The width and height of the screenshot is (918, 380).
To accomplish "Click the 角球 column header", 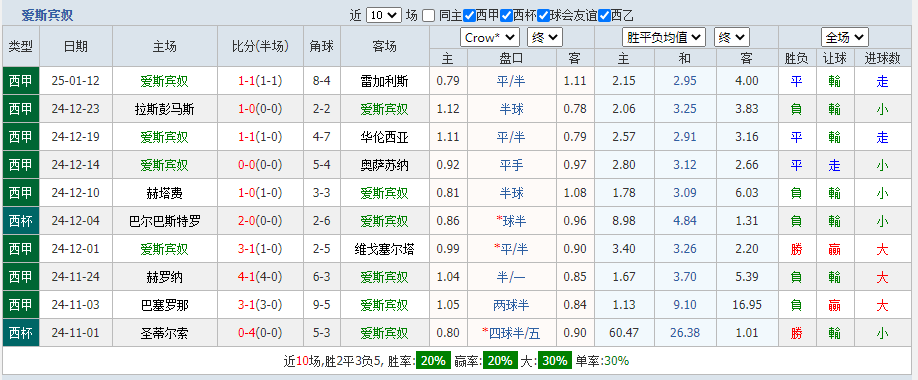I will pyautogui.click(x=322, y=46).
